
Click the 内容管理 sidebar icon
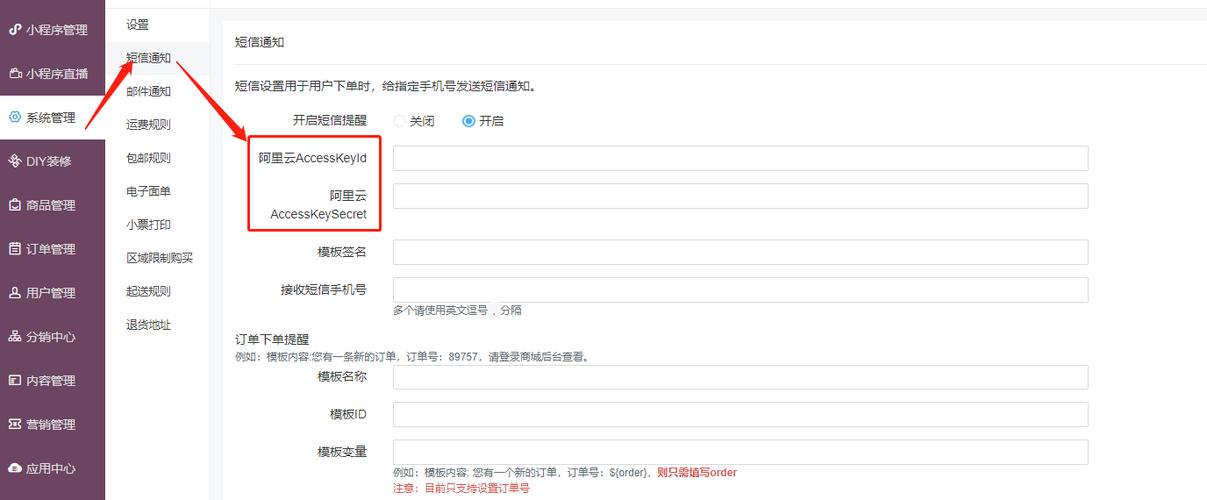(15, 380)
